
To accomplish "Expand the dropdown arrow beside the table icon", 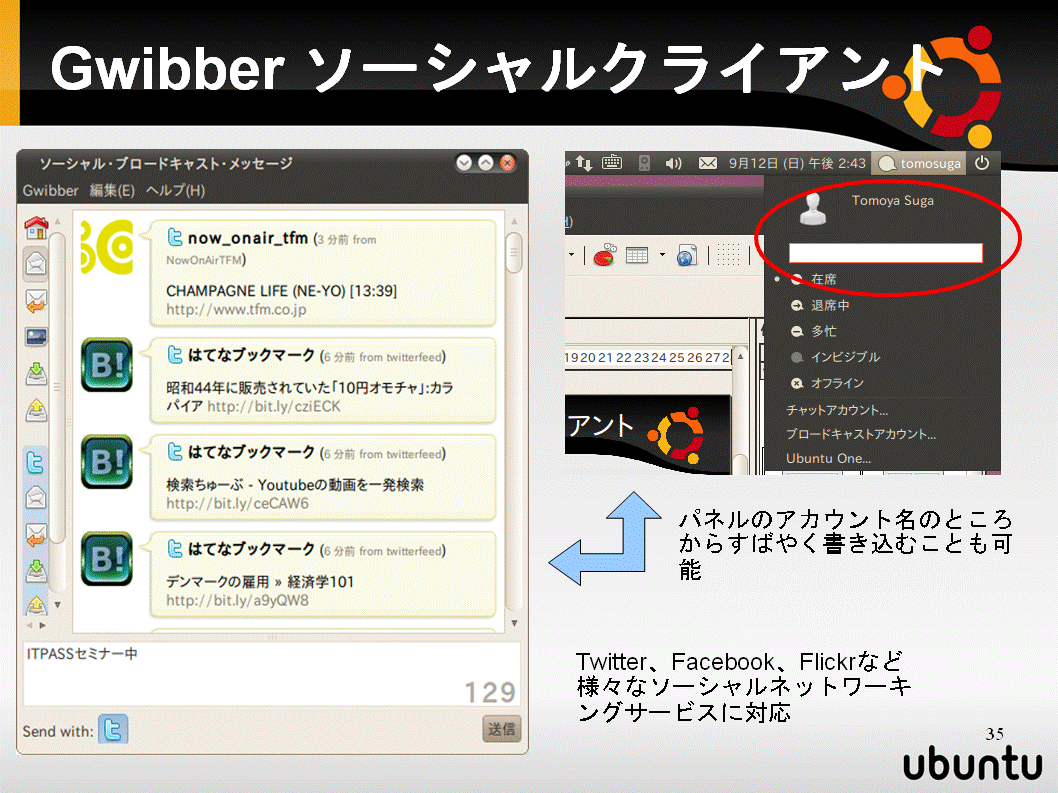I will (662, 255).
